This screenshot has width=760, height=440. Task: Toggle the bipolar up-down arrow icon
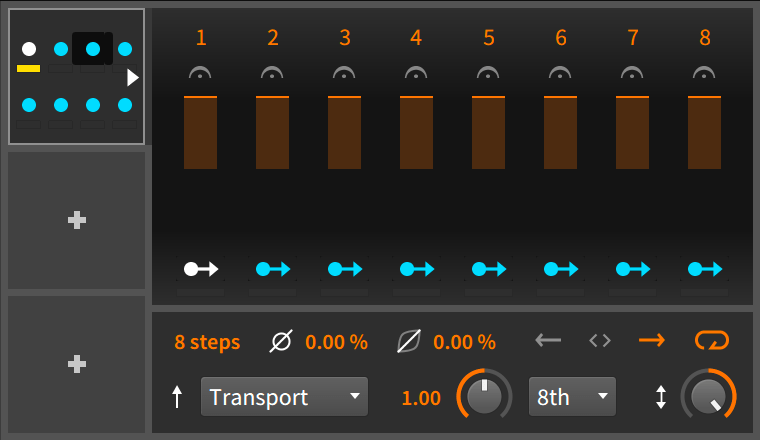[660, 397]
